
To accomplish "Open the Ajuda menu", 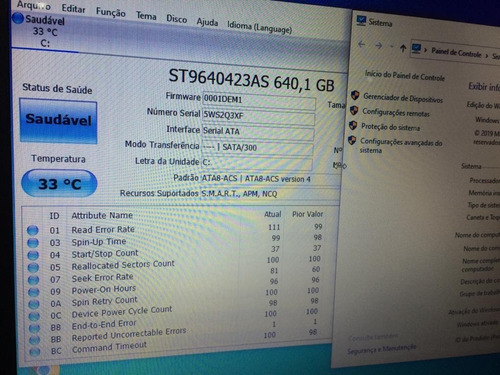I will pos(207,22).
